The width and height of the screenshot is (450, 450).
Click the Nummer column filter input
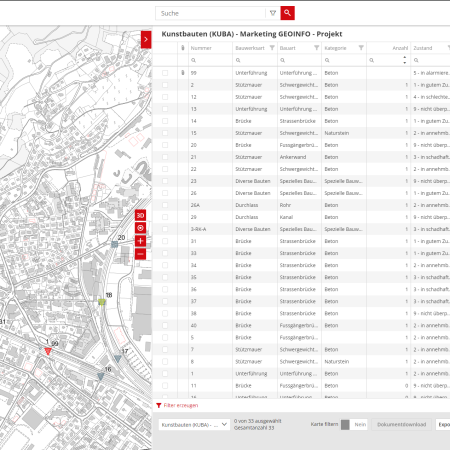pos(210,60)
